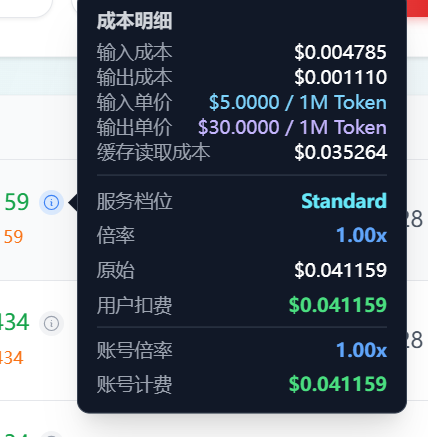Click the 输入成本 value $0.004785
428x437 pixels.
340,52
